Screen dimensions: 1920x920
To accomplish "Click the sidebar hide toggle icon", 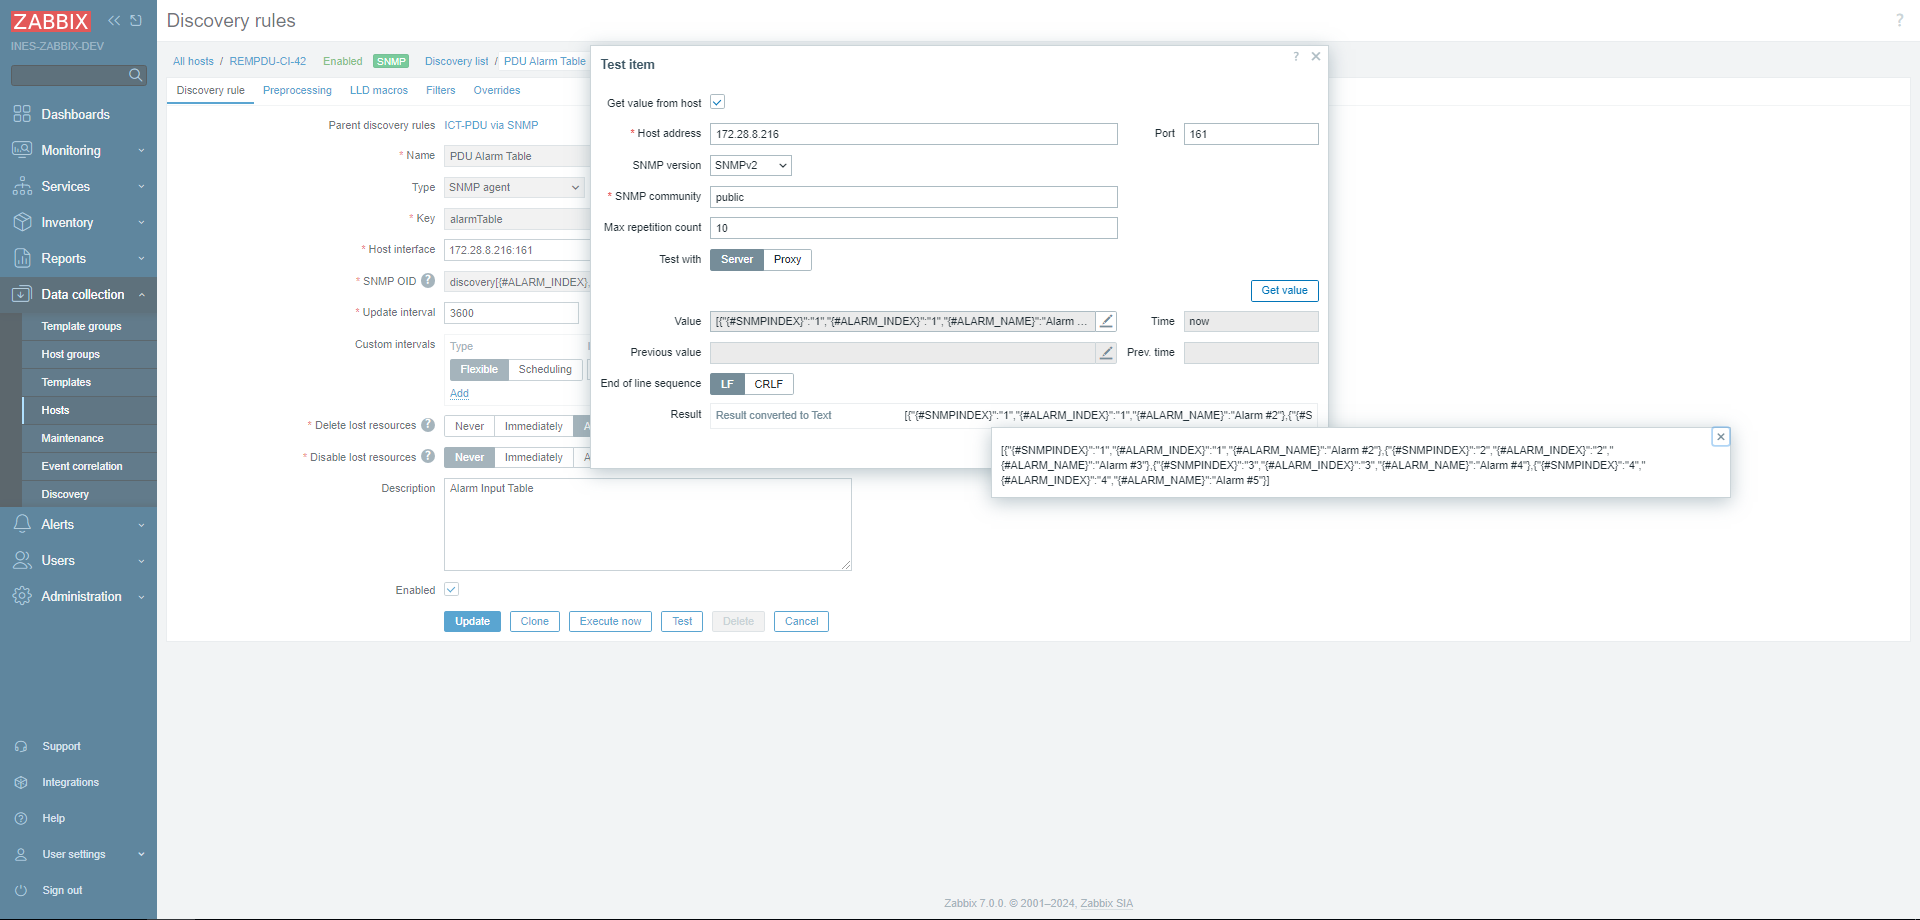I will point(136,20).
